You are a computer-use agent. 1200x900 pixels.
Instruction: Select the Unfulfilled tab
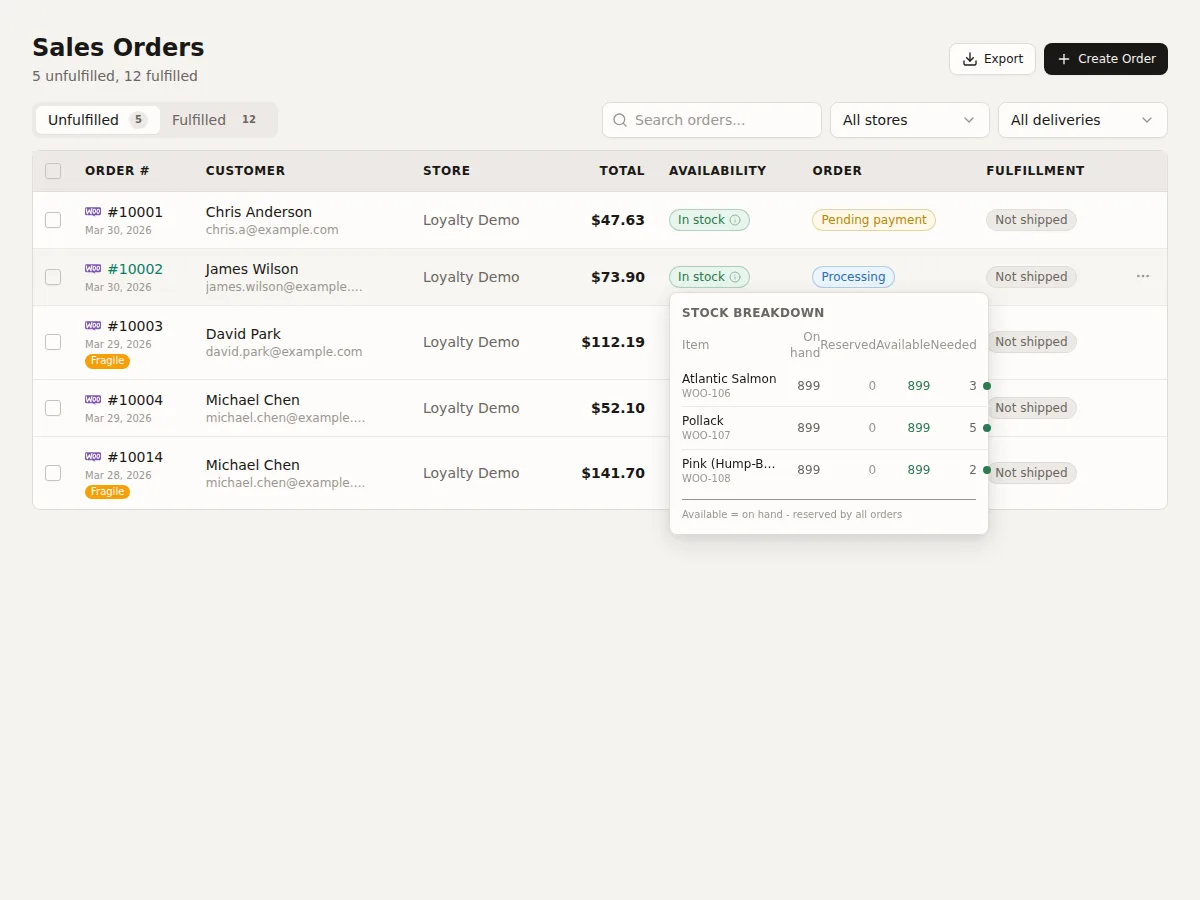98,120
